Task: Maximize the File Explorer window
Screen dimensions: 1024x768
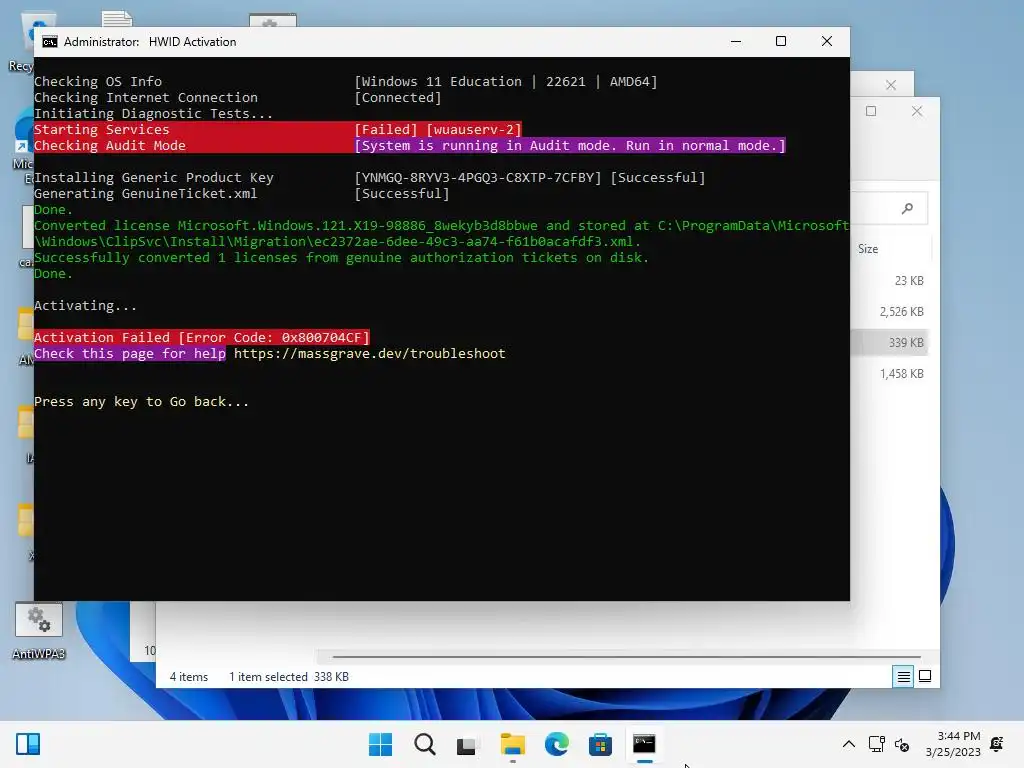Action: point(871,111)
